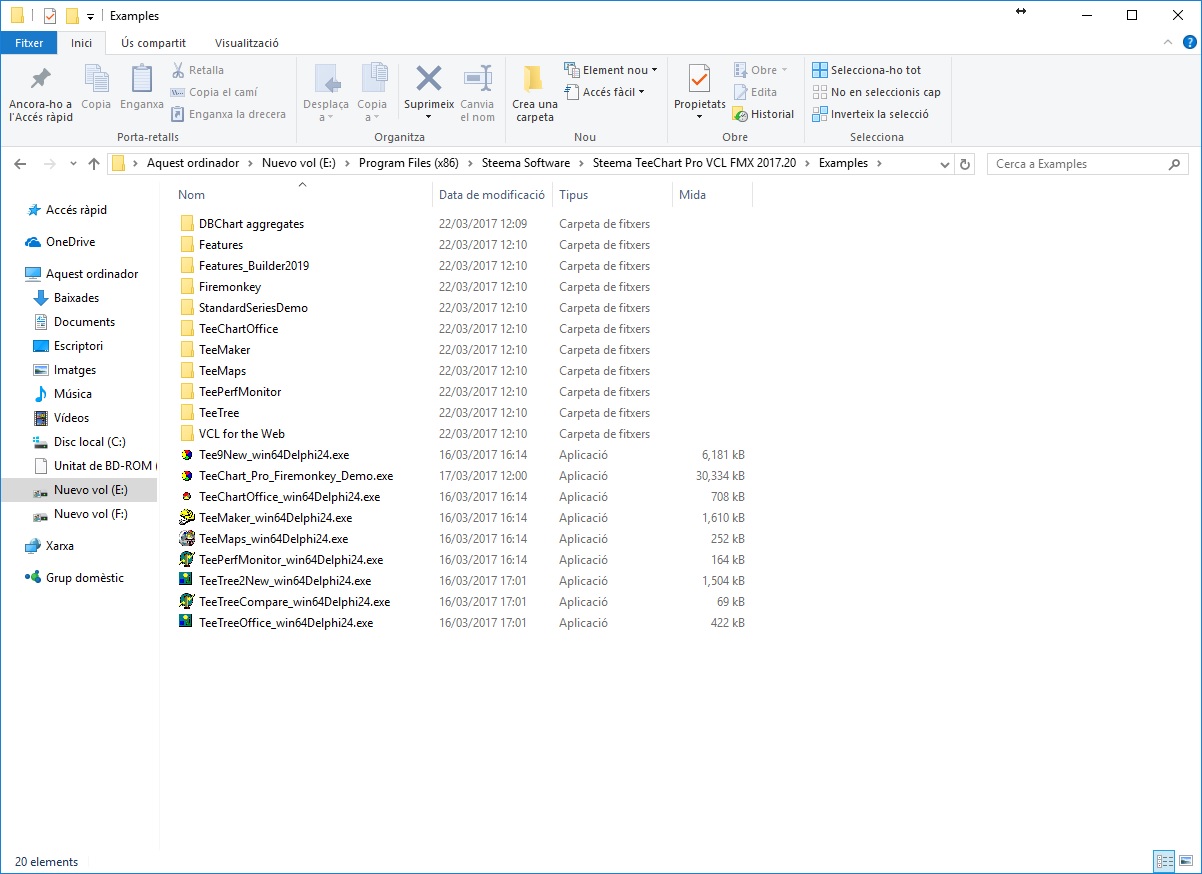Switch to the Inici tab
Screen dimensions: 1202x874
pos(82,43)
